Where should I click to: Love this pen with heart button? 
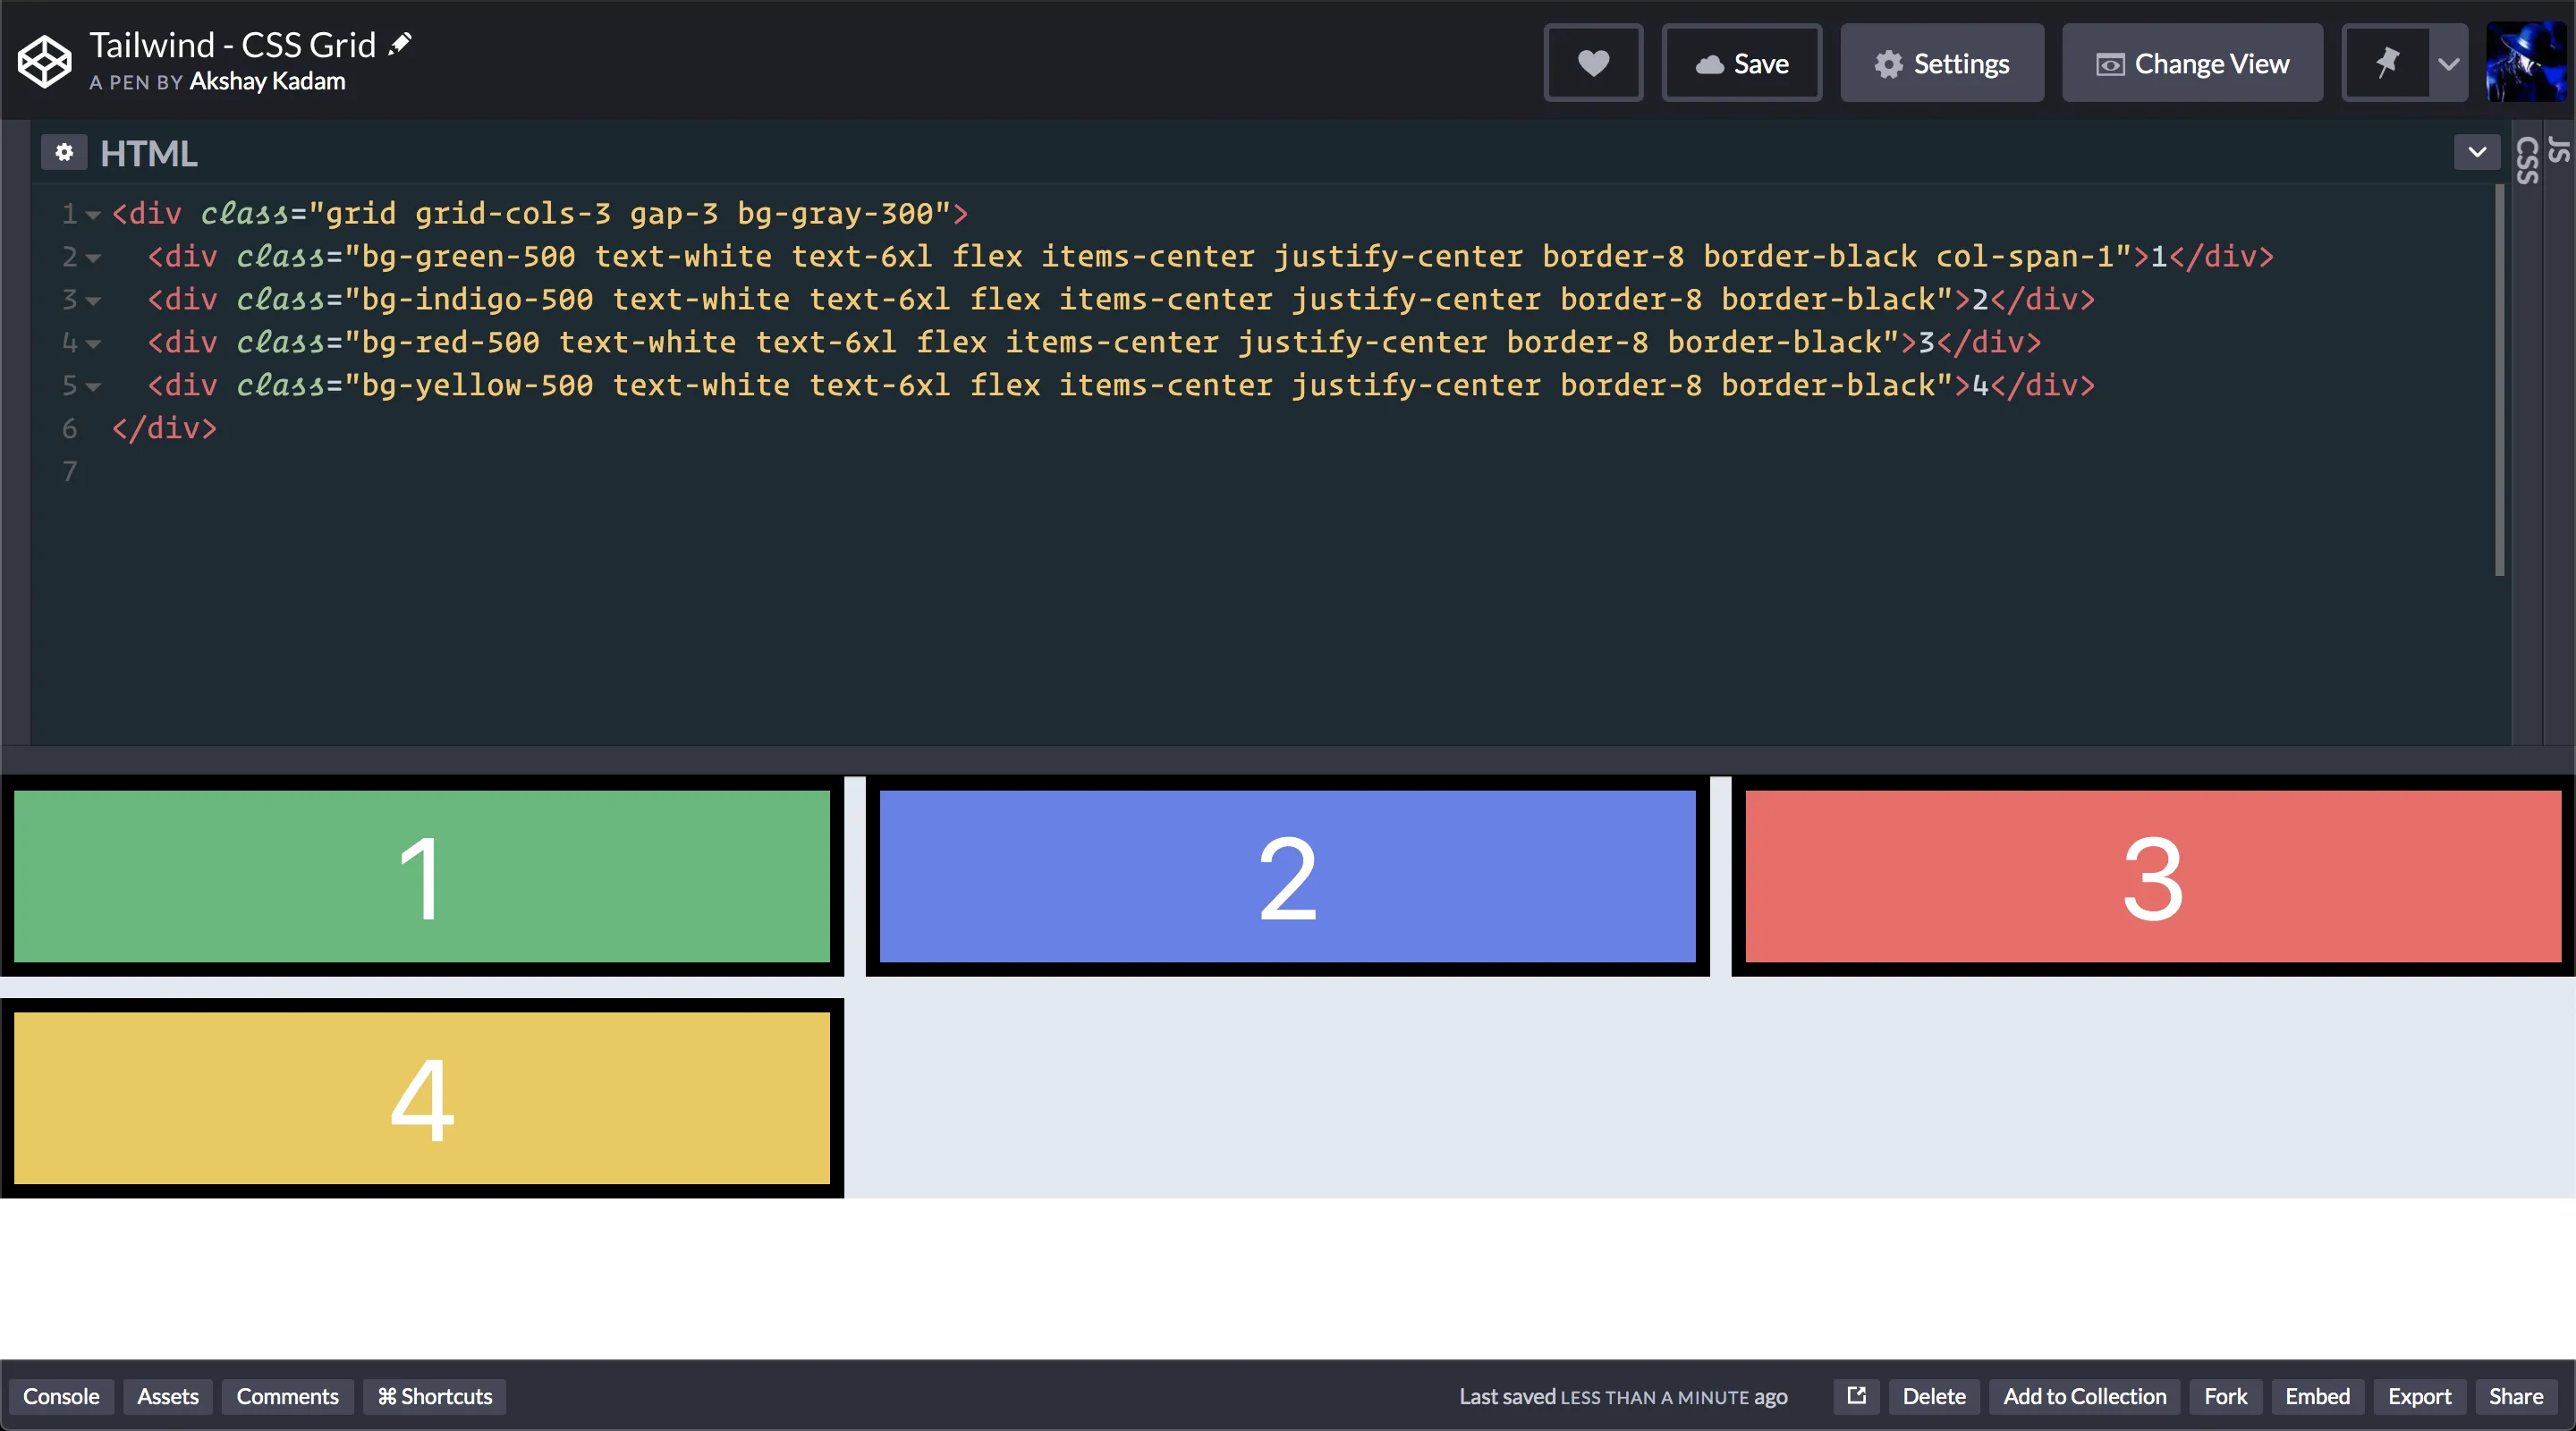(1593, 63)
